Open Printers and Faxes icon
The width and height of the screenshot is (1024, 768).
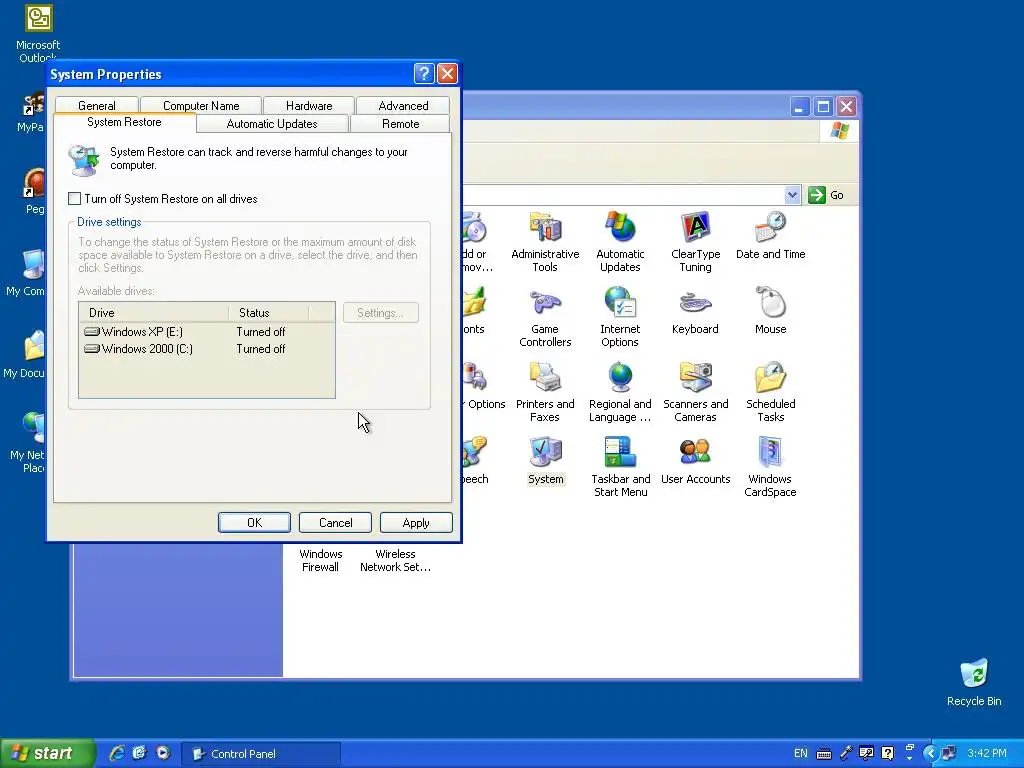tap(545, 392)
